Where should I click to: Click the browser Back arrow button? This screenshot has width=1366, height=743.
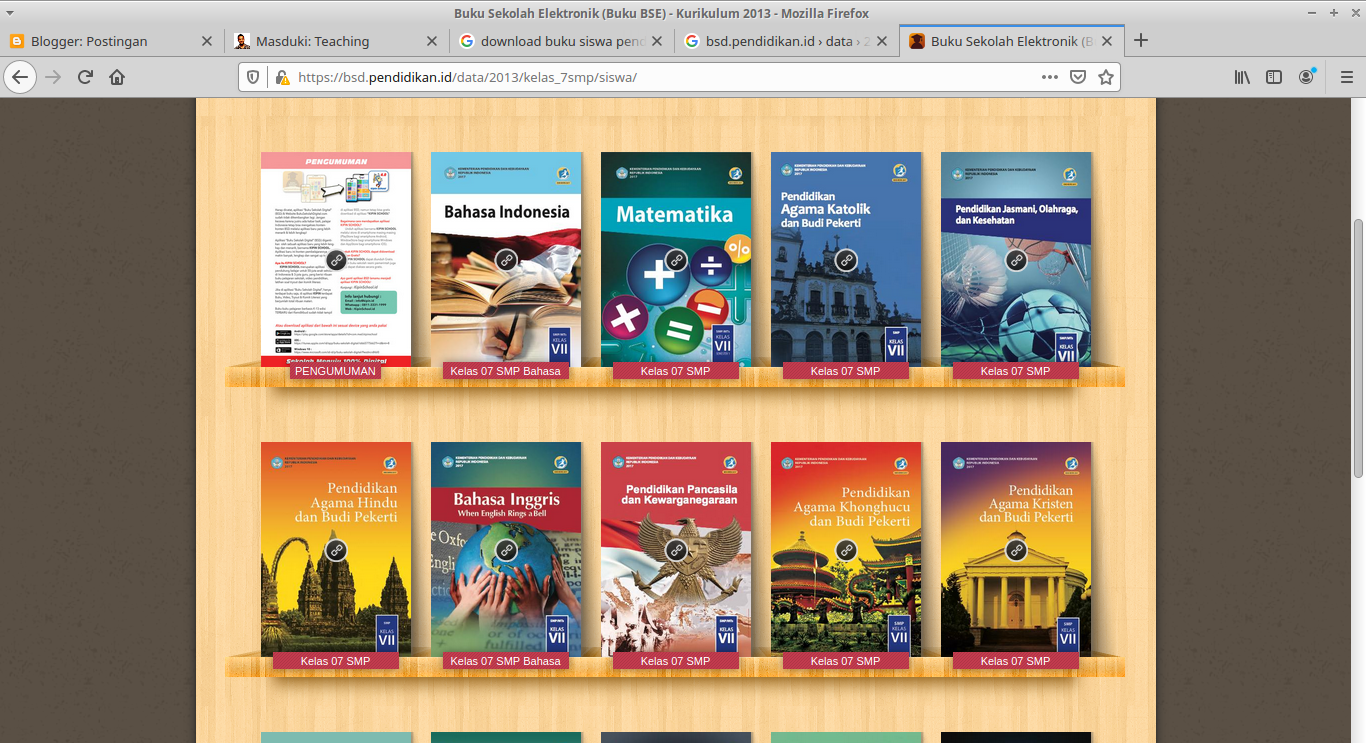coord(19,77)
